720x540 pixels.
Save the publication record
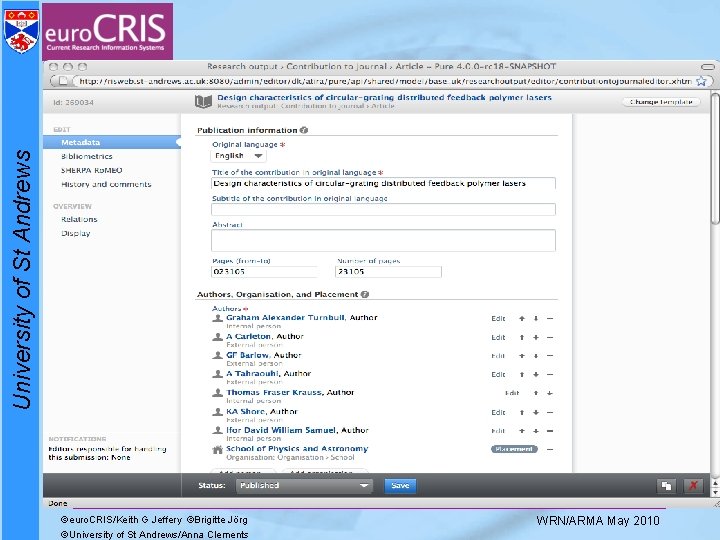[x=400, y=485]
